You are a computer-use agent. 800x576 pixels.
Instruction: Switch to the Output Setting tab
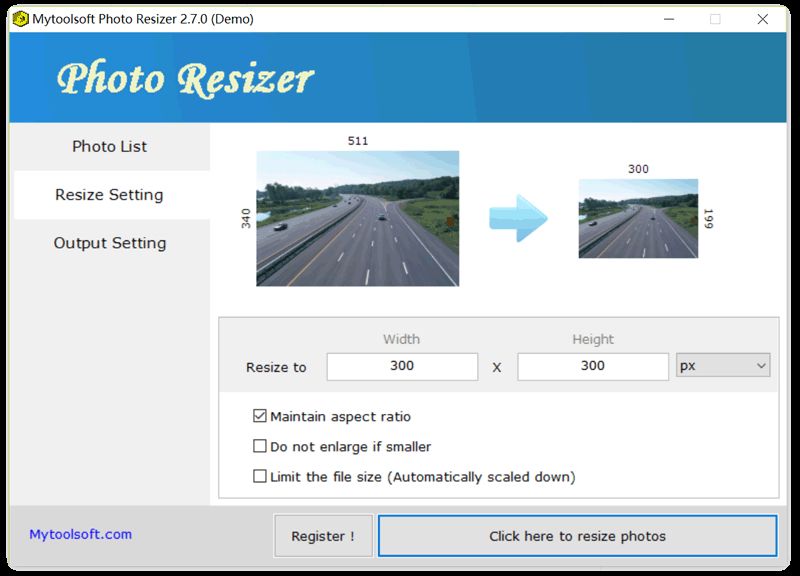(x=110, y=243)
